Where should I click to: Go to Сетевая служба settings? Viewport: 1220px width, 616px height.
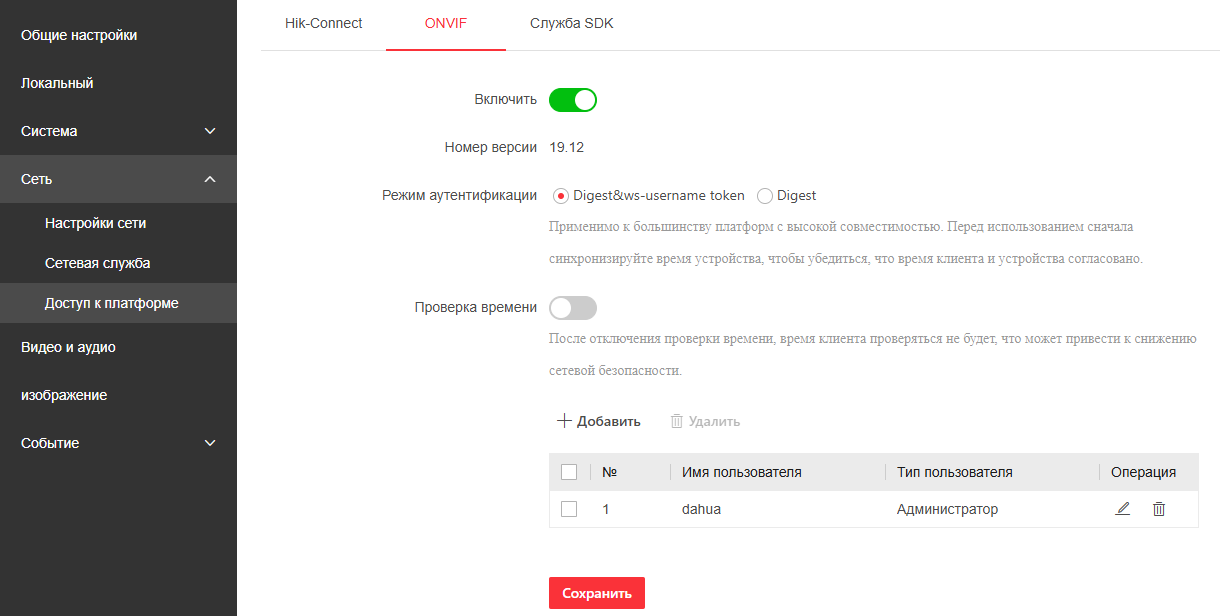[97, 263]
